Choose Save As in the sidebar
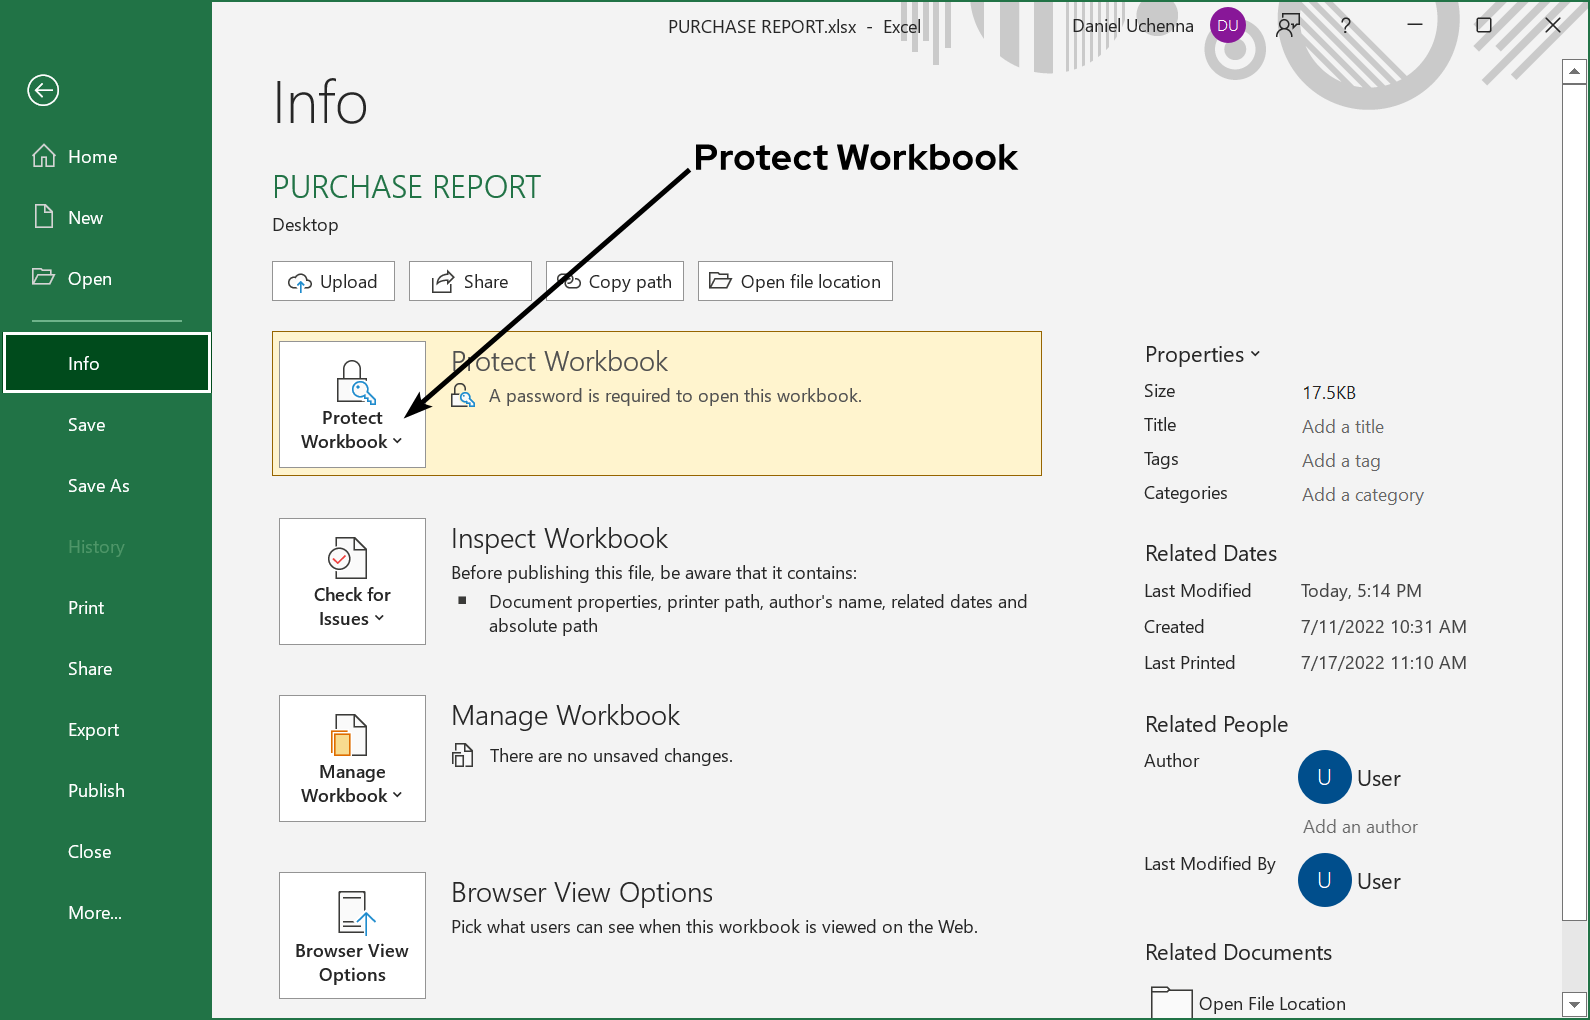The width and height of the screenshot is (1590, 1020). 106,486
